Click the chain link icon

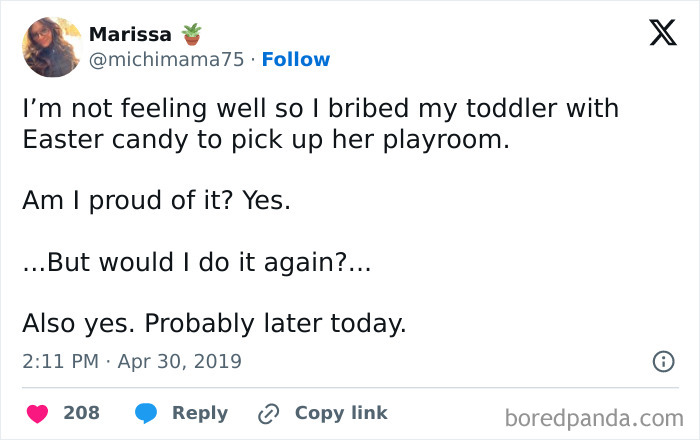coord(267,413)
